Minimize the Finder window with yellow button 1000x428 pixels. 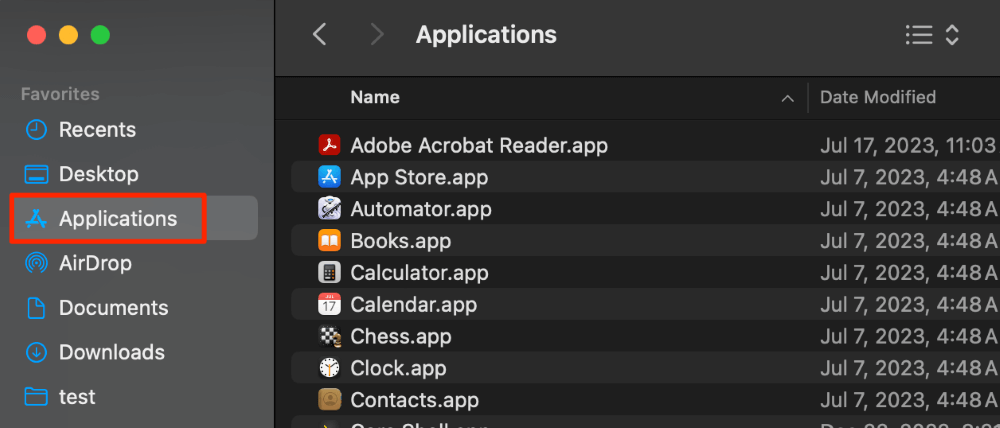[68, 34]
